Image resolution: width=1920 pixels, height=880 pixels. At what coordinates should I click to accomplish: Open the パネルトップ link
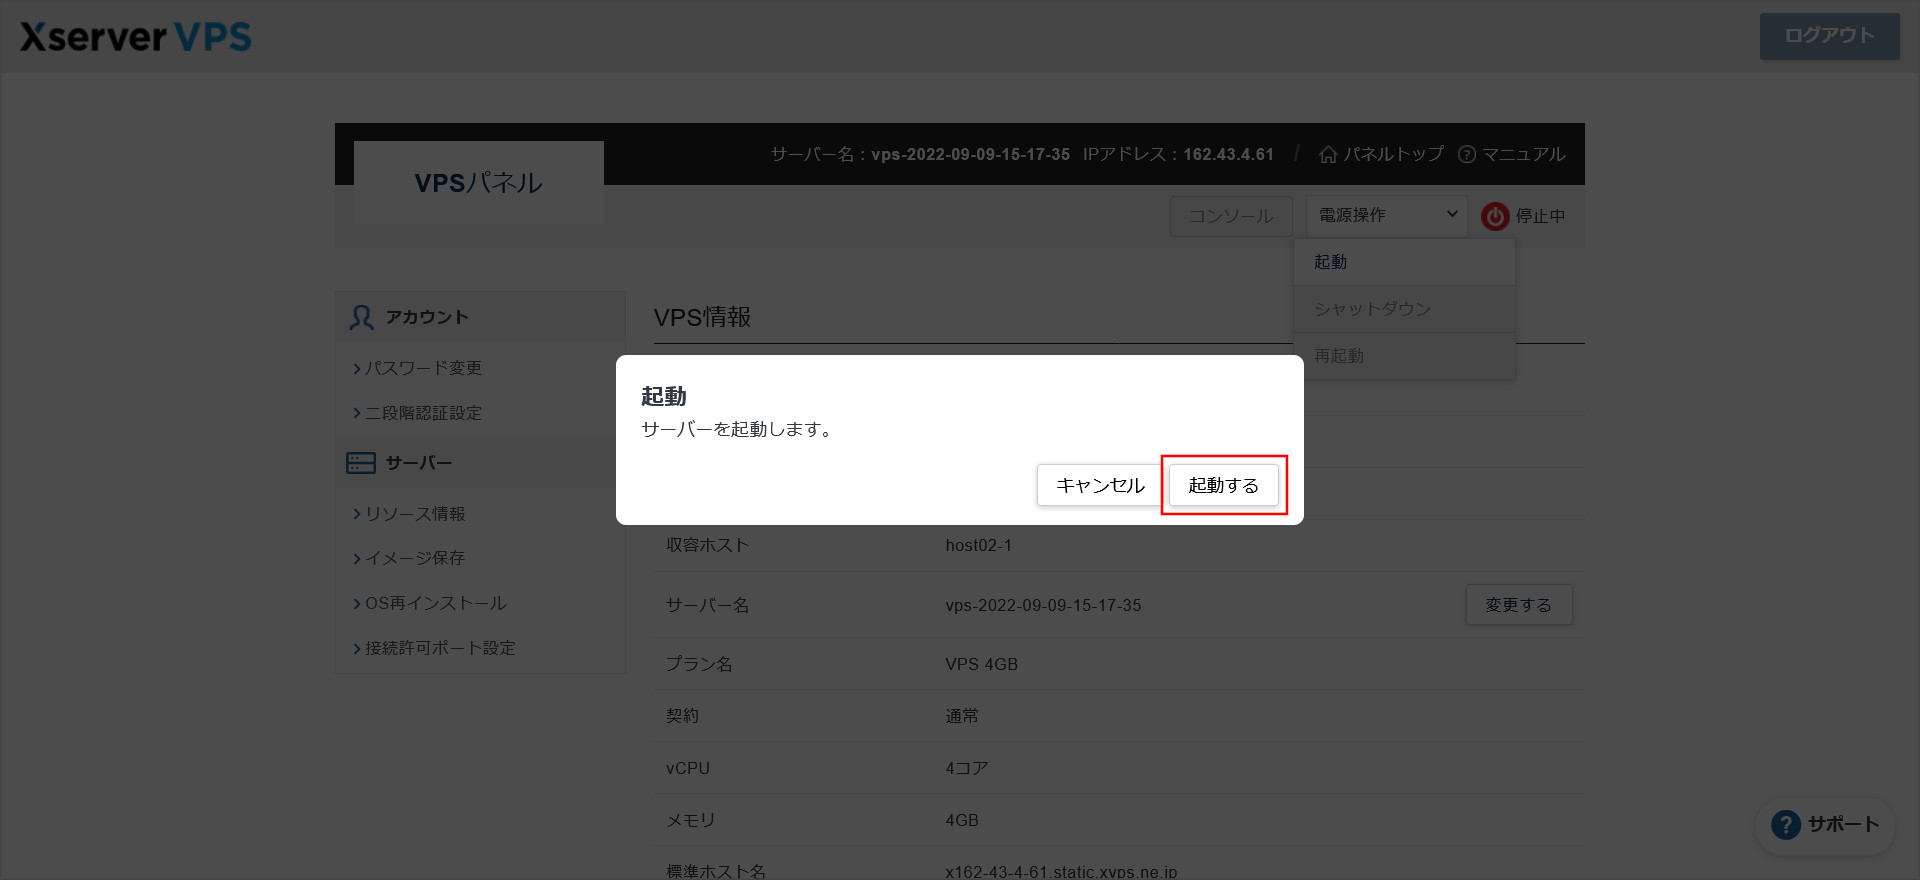coord(1393,154)
